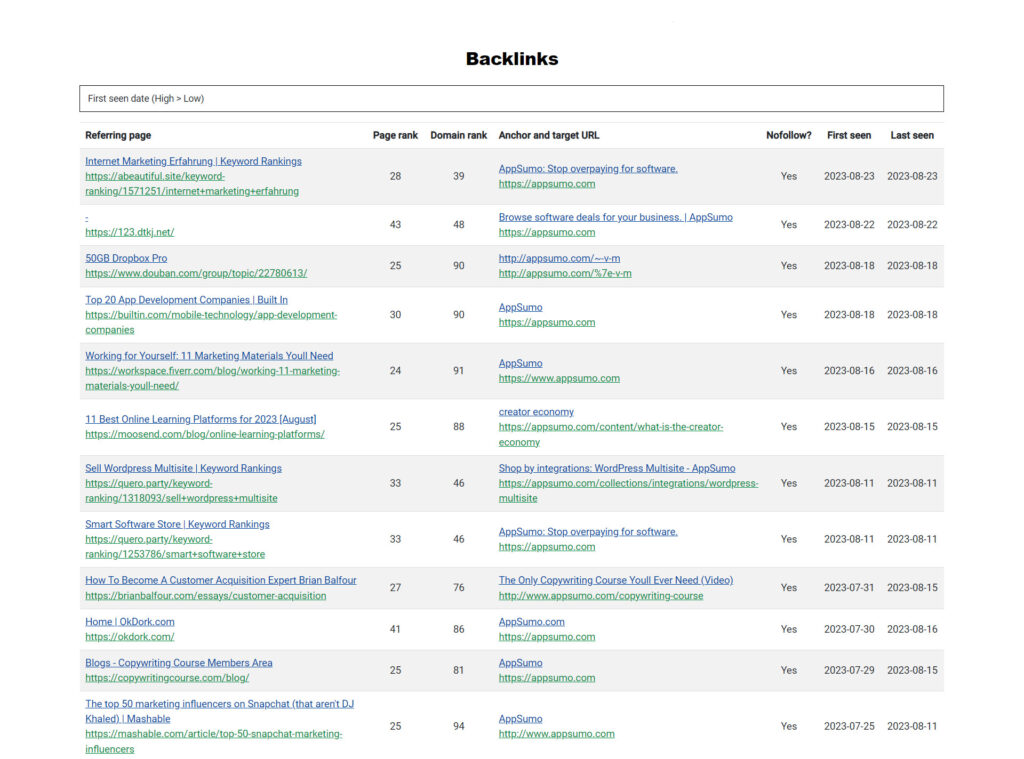
Task: Follow the Browse software deals for your business link
Action: tap(616, 217)
